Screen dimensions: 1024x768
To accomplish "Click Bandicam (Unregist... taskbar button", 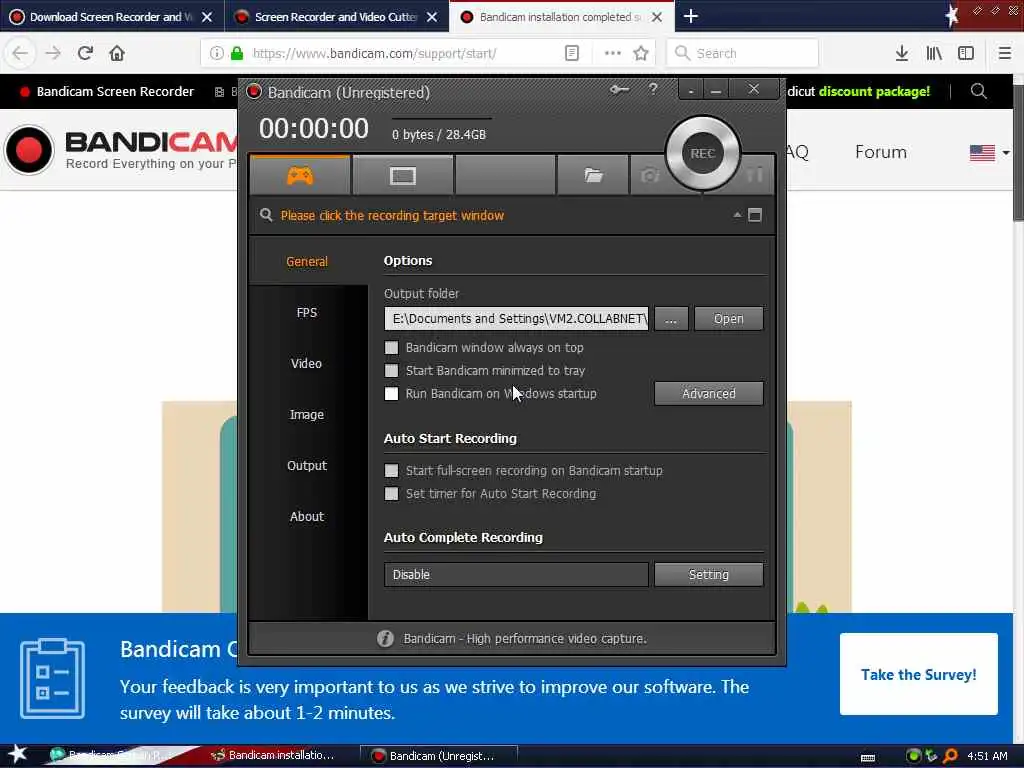I will point(440,756).
